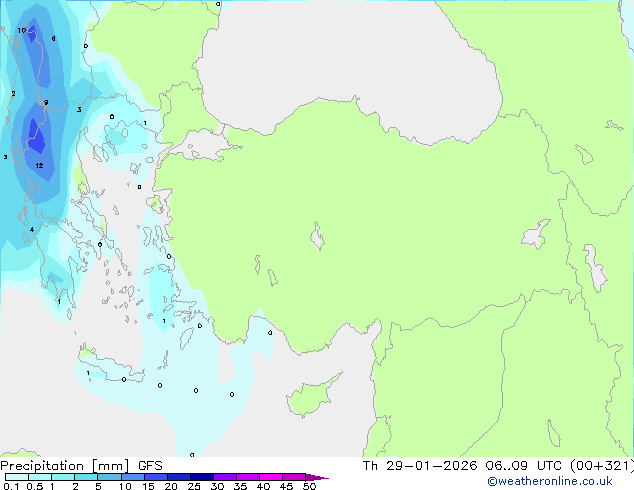Click the 0.5–1 mm legend color swatch

(40, 477)
